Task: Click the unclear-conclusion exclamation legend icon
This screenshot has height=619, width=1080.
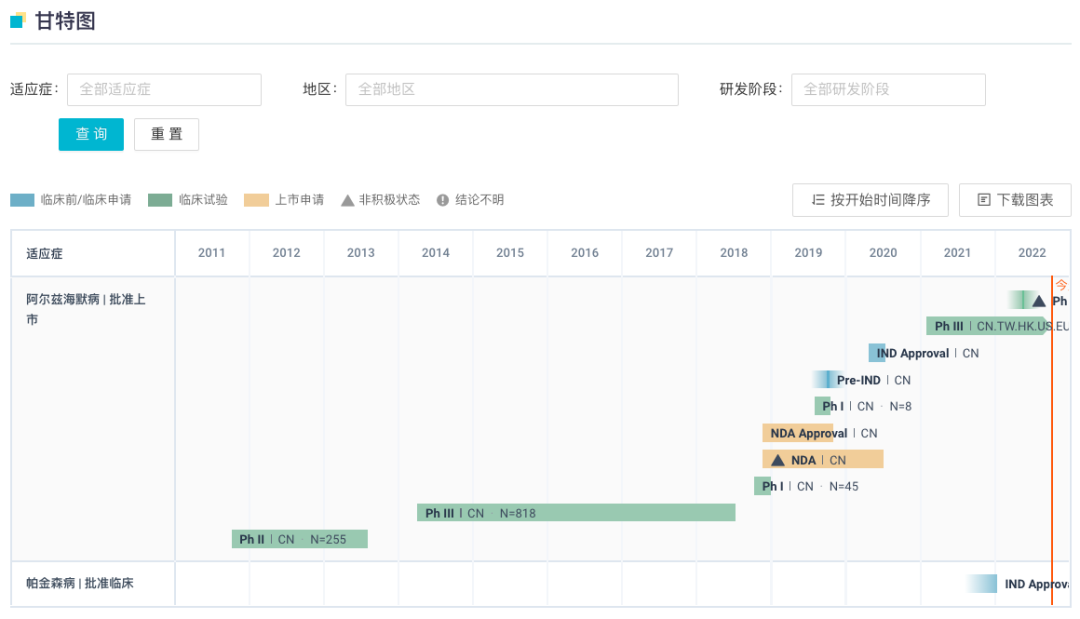Action: click(x=443, y=200)
